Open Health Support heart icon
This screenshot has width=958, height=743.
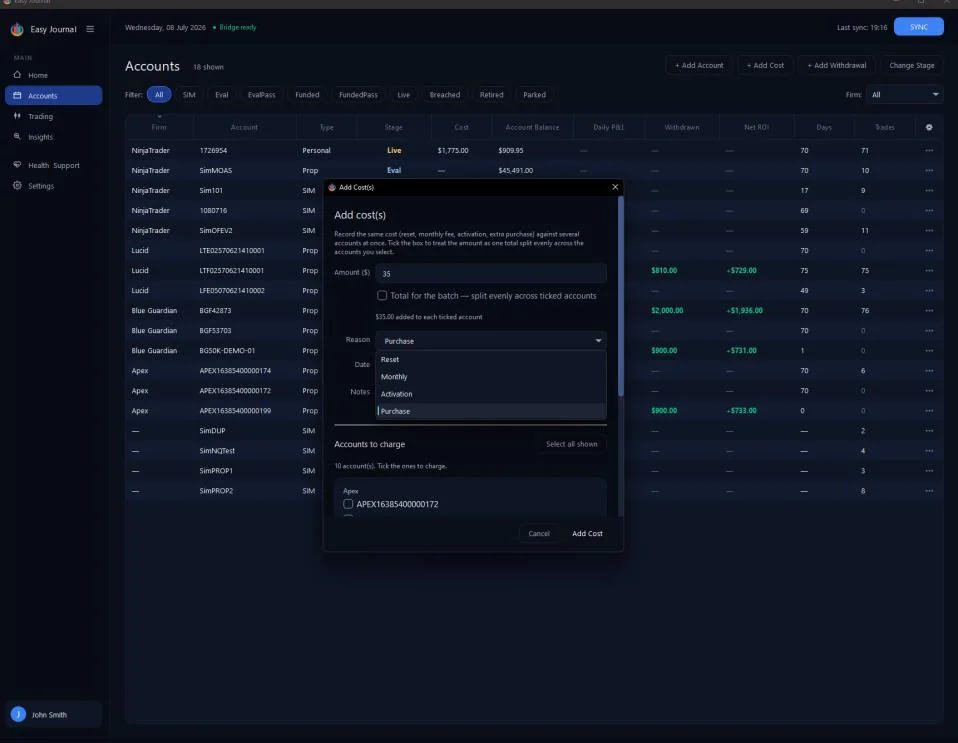(17, 165)
